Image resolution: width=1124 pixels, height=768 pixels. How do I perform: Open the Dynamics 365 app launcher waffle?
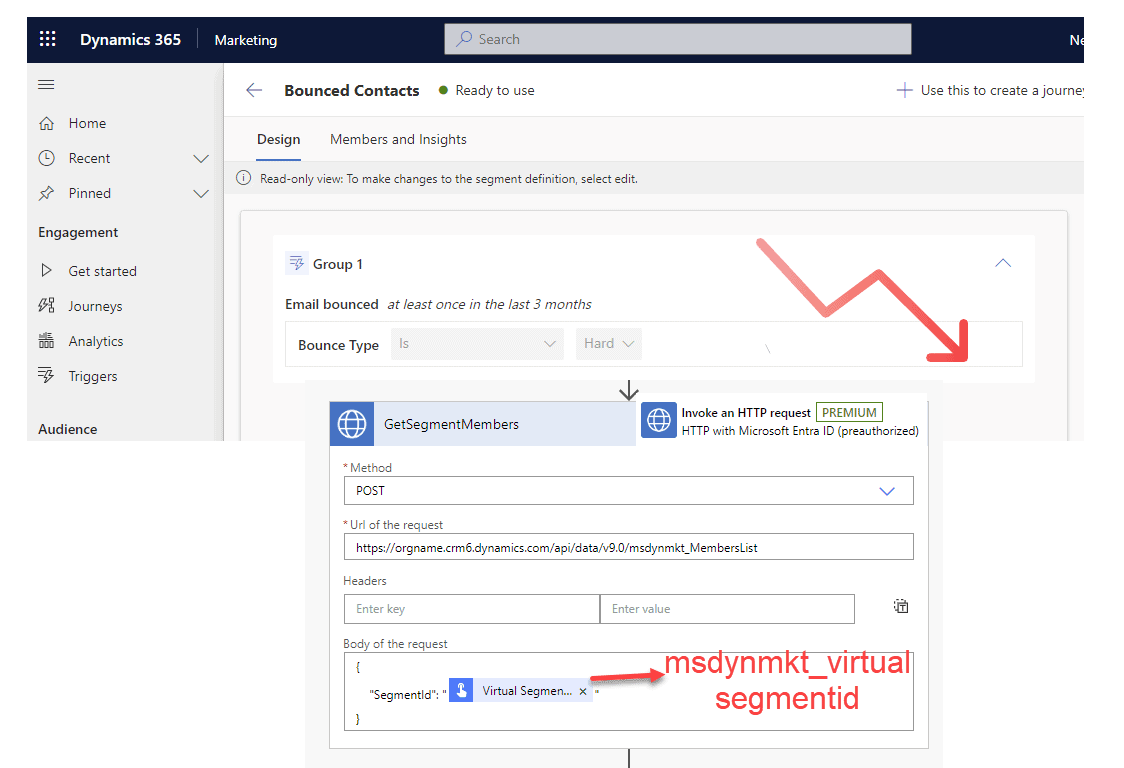(47, 39)
